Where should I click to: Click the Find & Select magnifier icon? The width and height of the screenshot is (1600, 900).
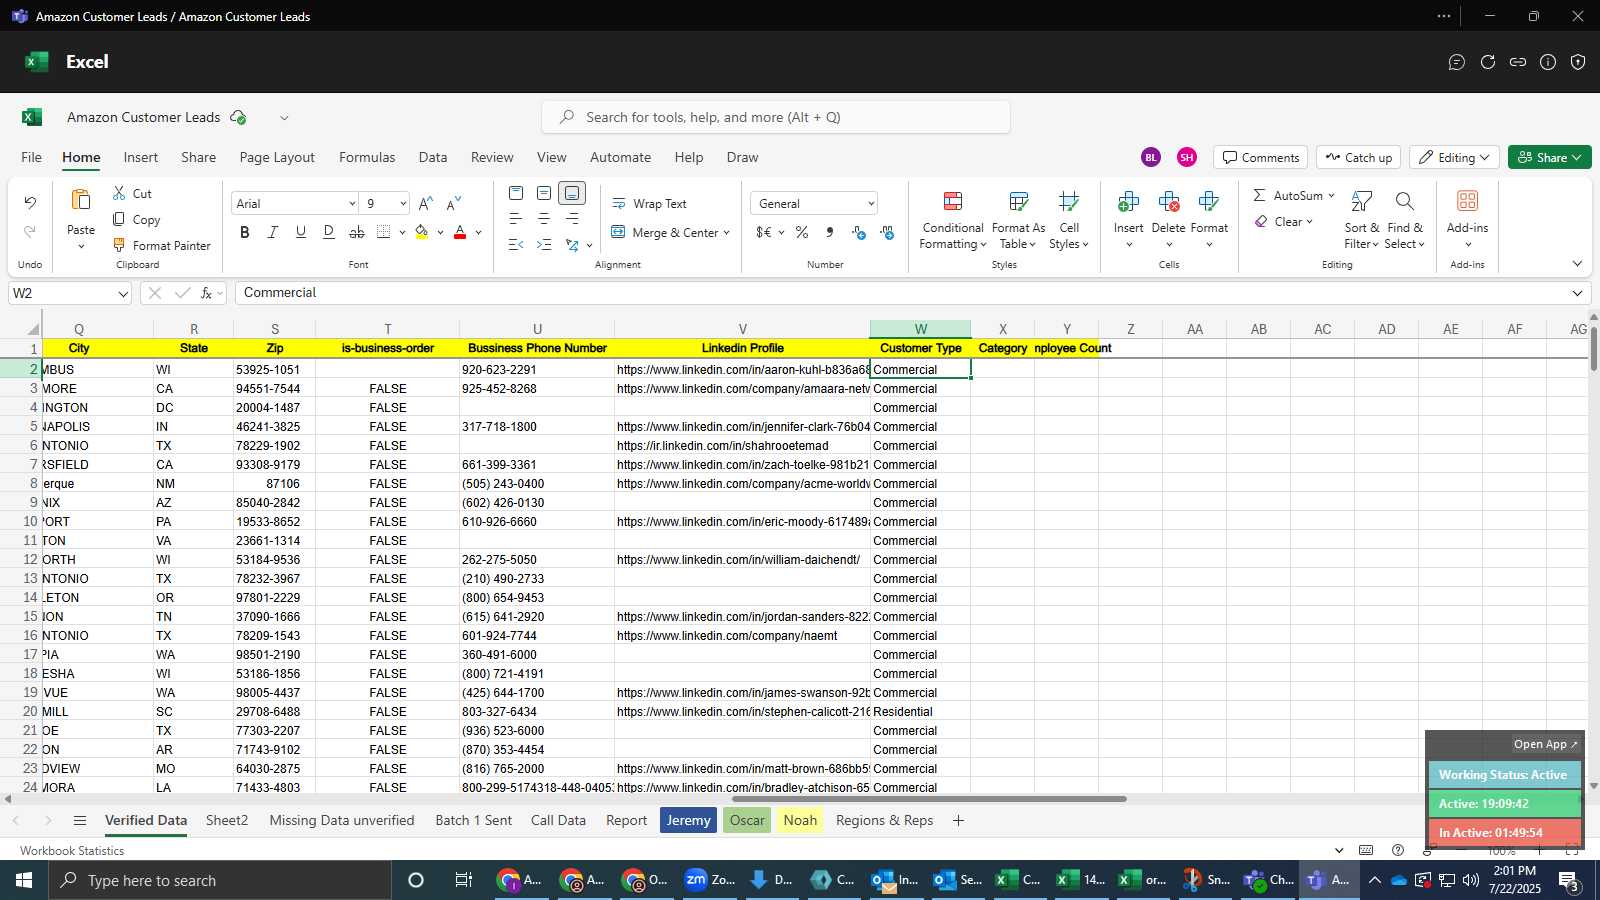[x=1405, y=202]
